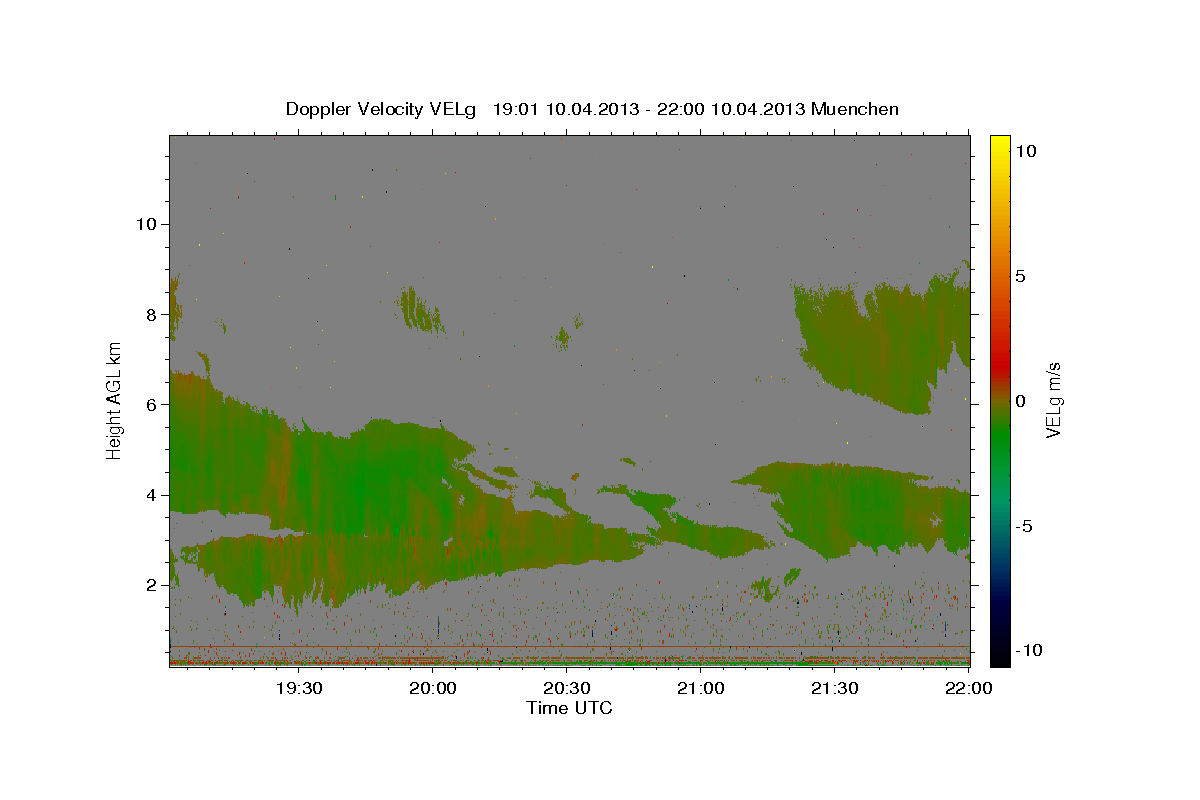The image size is (1200, 800).
Task: Click the colorbar tick label 0
Action: click(1021, 401)
